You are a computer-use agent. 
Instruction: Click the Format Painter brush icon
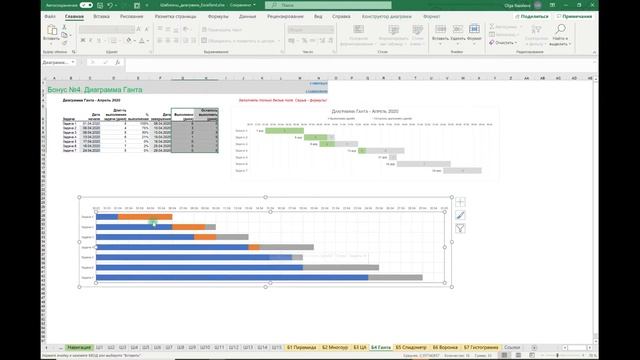click(x=64, y=42)
